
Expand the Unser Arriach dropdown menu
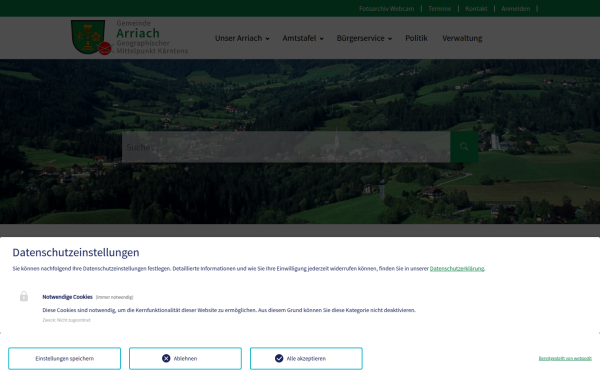[x=242, y=38]
